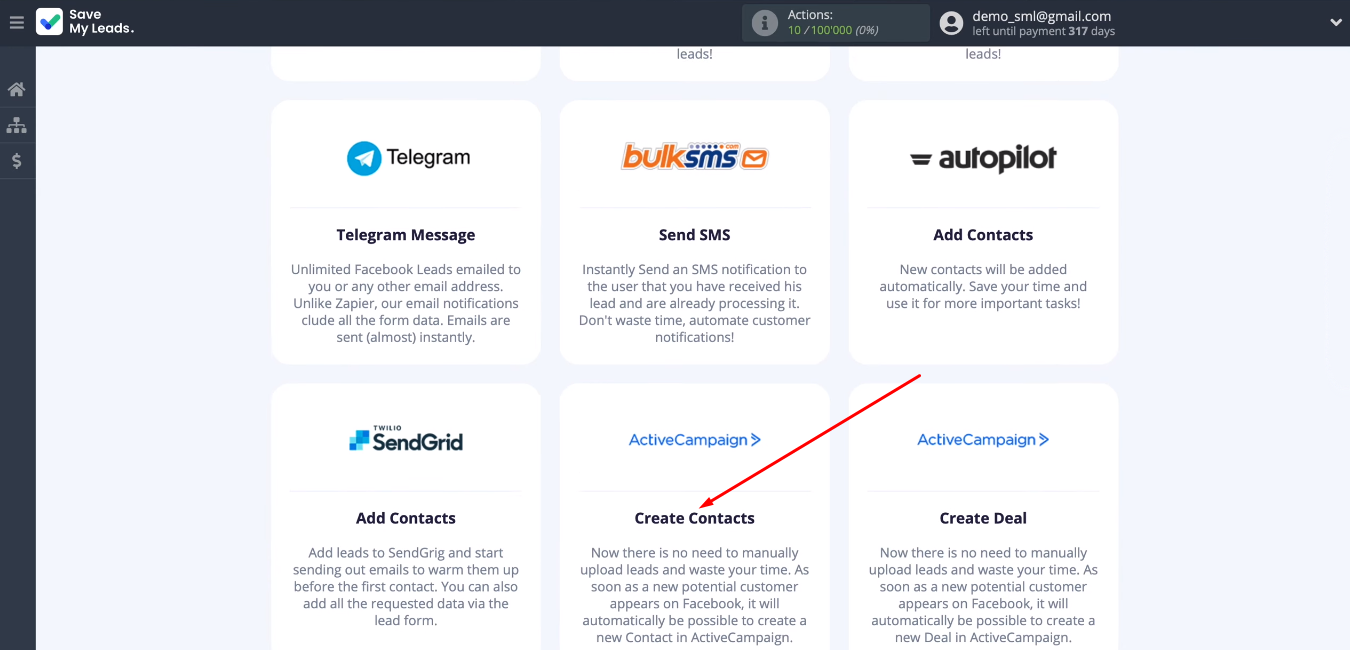Select the Send SMS title
1350x650 pixels.
click(695, 235)
